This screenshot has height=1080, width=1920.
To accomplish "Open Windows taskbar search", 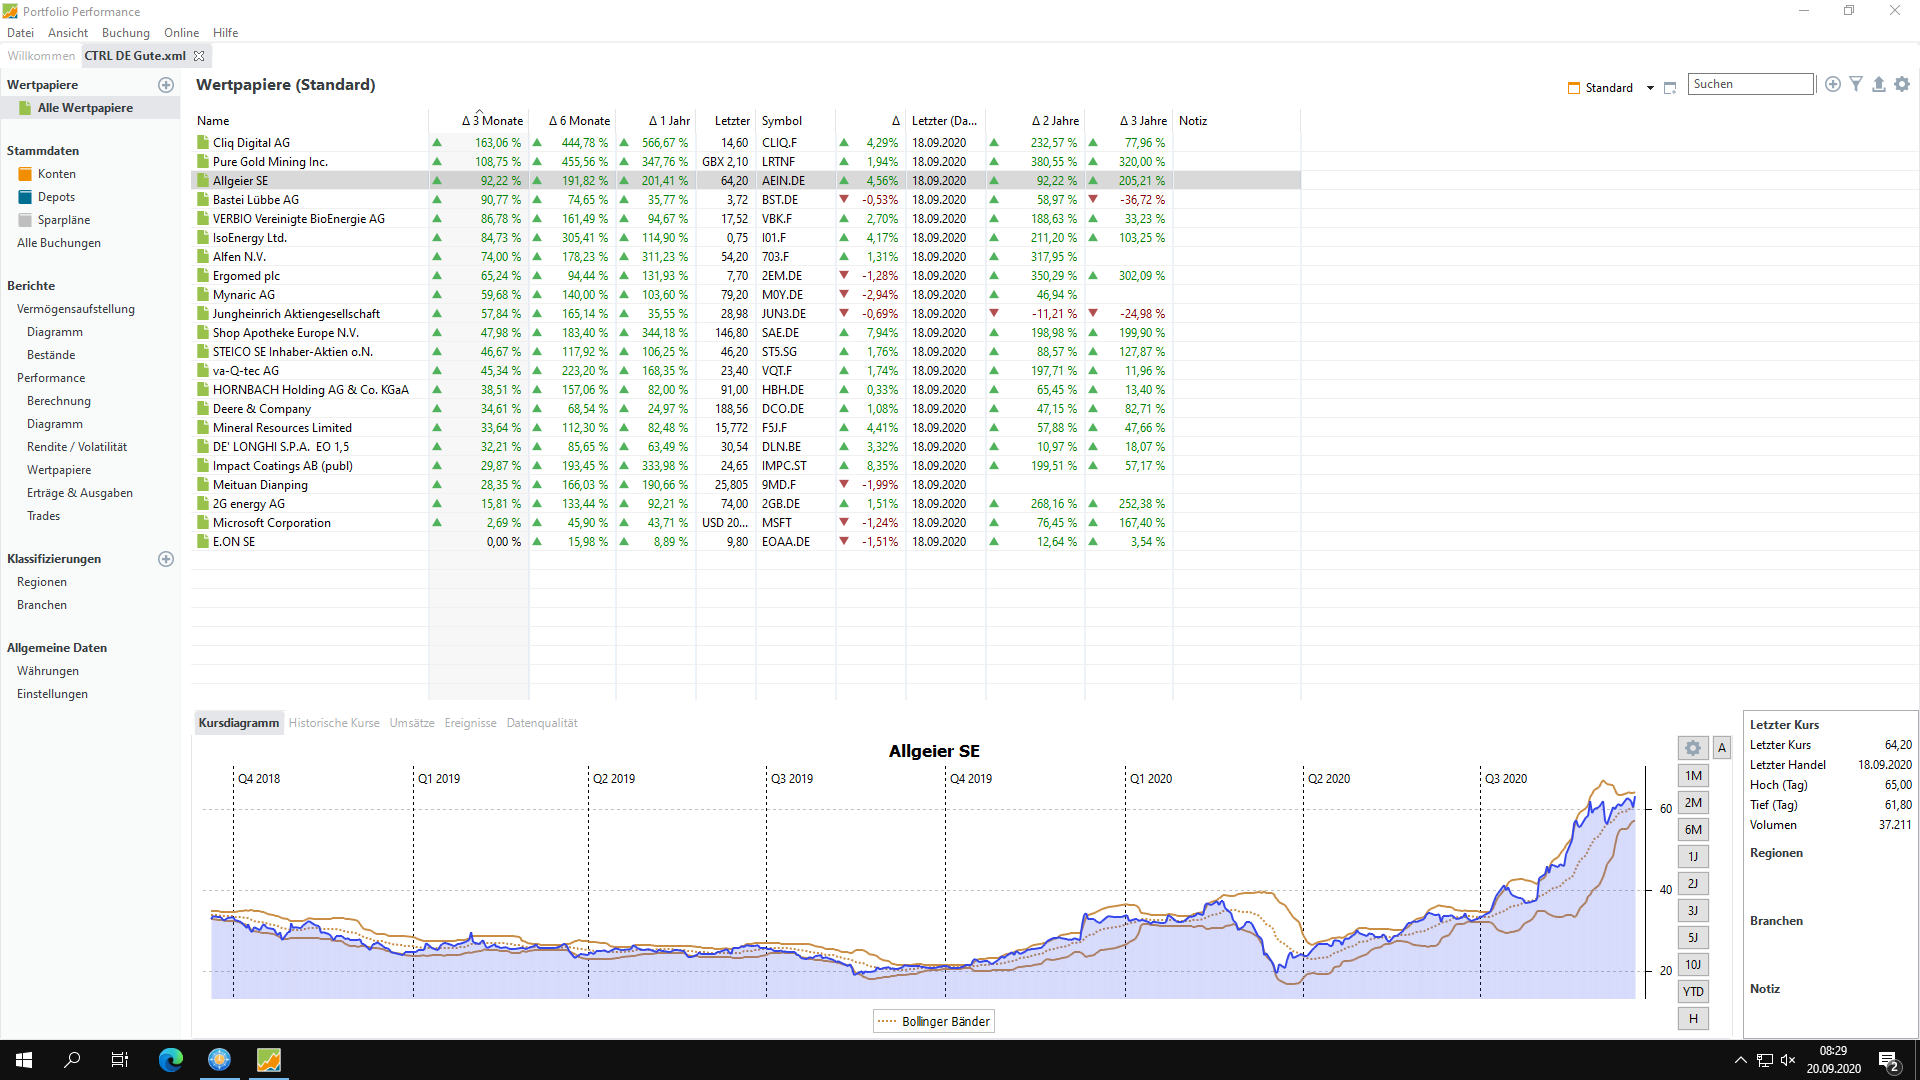I will (x=72, y=1060).
